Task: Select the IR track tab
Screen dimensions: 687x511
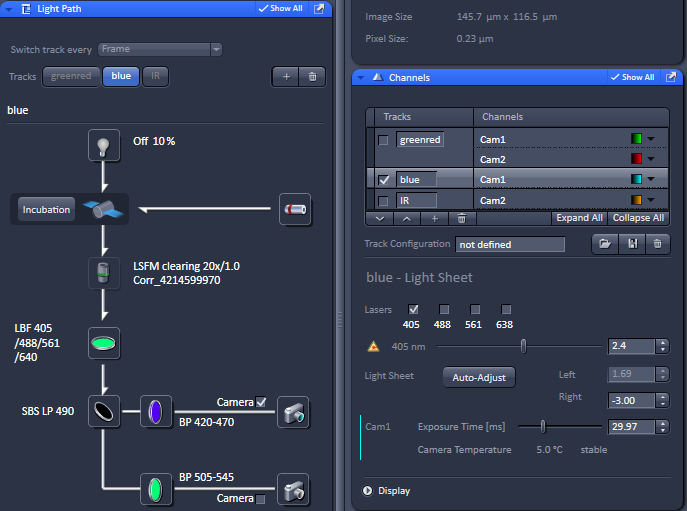Action: tap(154, 76)
